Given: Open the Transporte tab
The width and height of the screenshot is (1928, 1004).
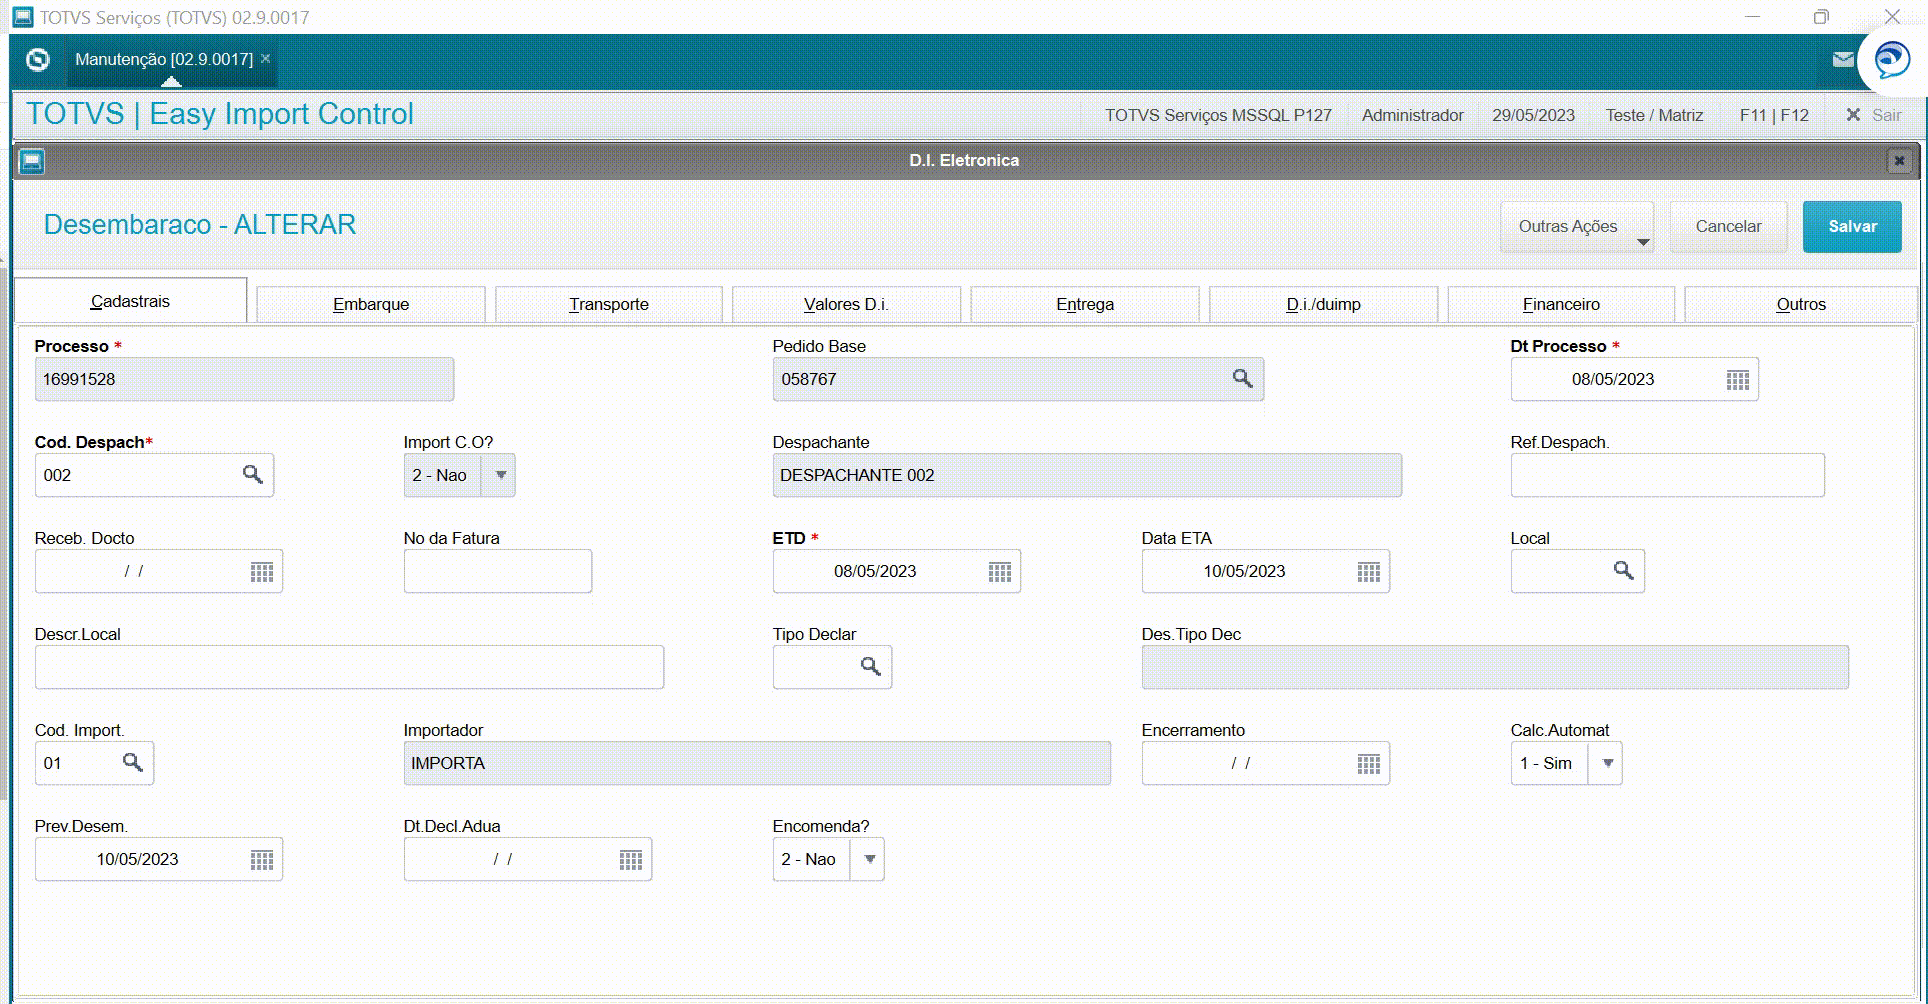Looking at the screenshot, I should [609, 304].
